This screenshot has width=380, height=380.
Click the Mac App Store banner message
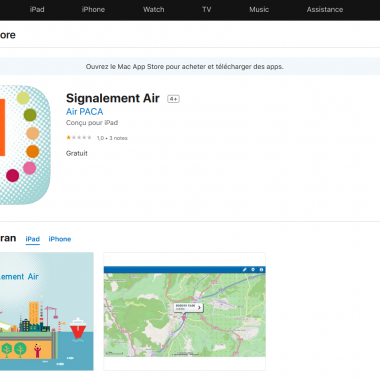point(184,66)
